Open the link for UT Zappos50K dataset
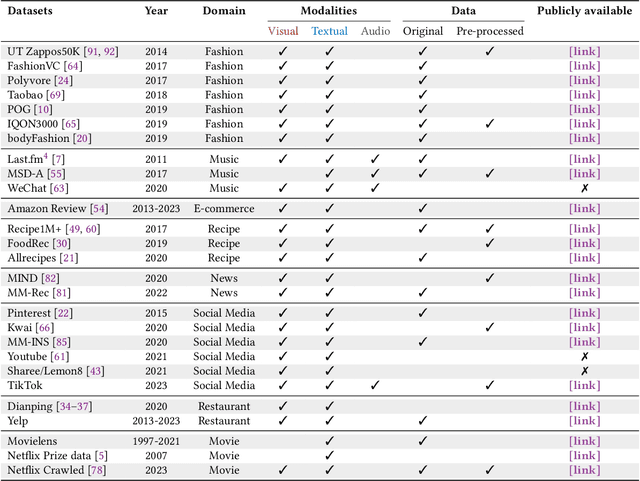This screenshot has width=640, height=481. (x=584, y=50)
